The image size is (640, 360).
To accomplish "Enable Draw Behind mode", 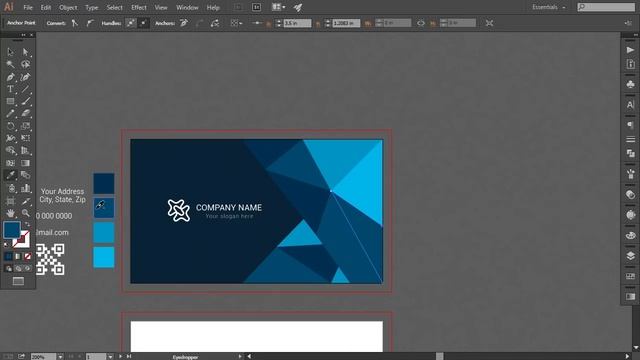I will (18, 268).
